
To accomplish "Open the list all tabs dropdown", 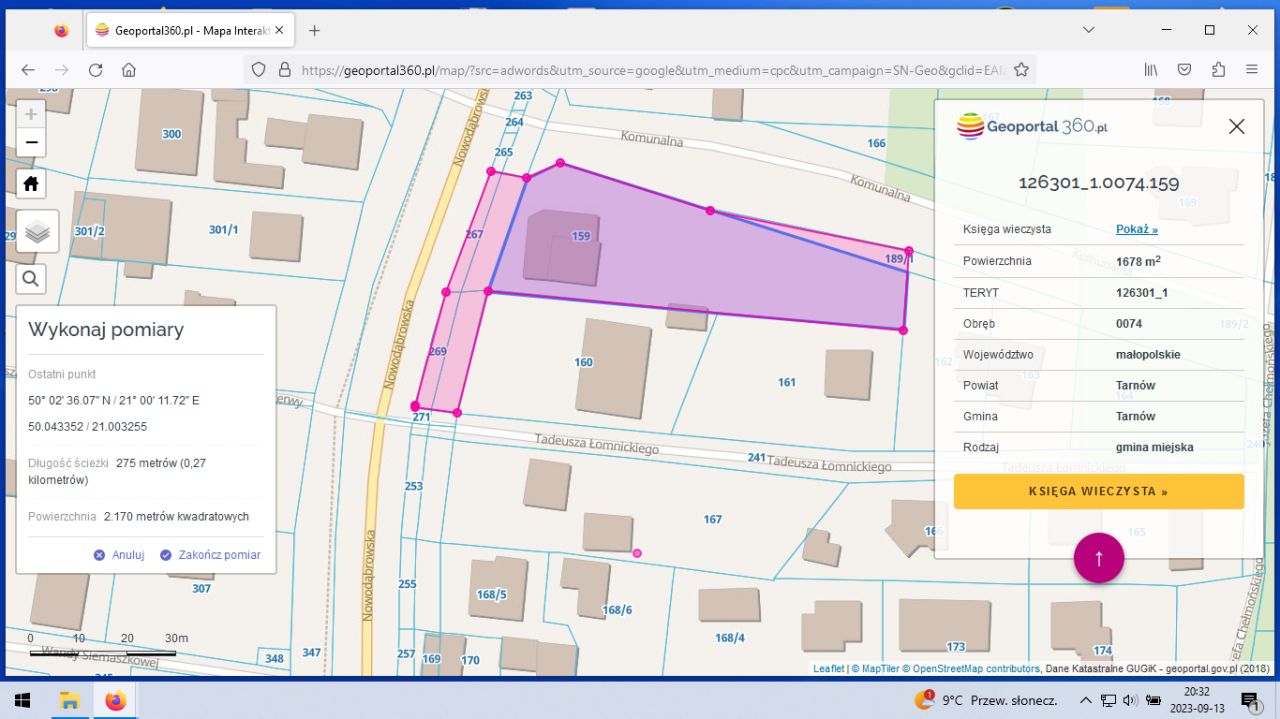I will (x=1088, y=30).
